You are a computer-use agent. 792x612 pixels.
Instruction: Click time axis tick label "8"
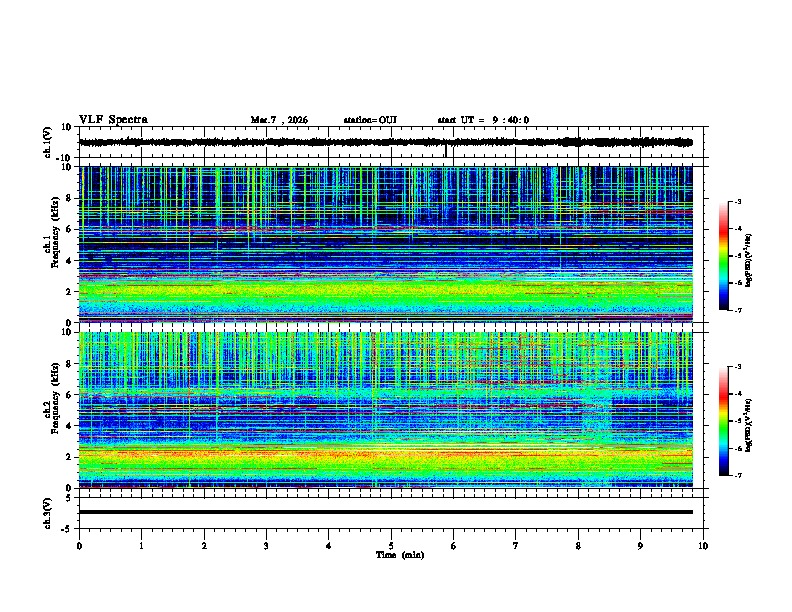[x=578, y=546]
